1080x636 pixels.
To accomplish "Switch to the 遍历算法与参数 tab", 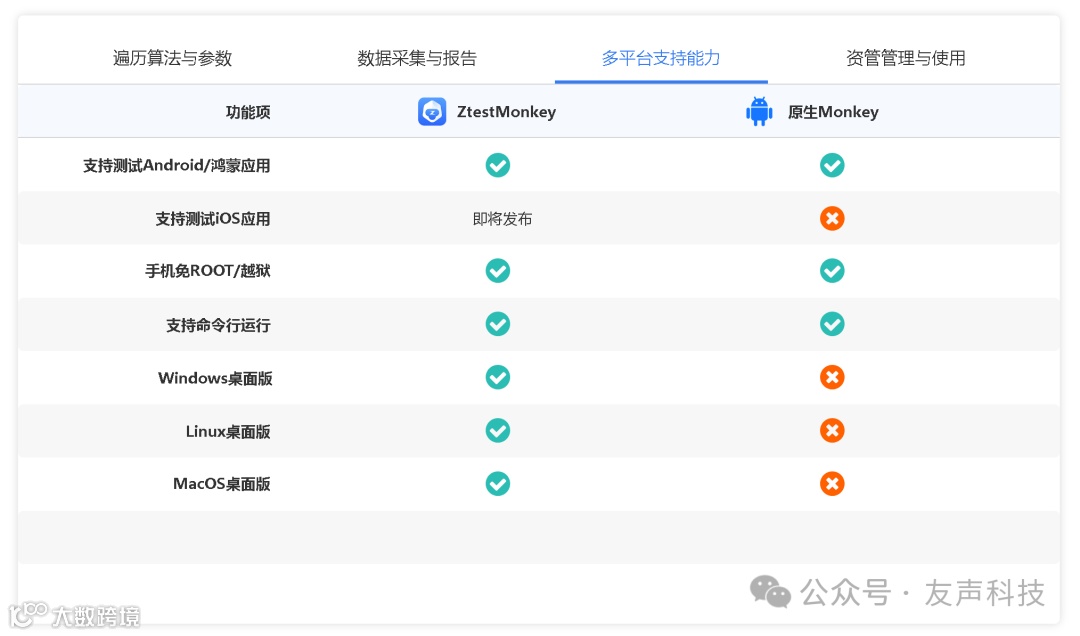I will (172, 58).
